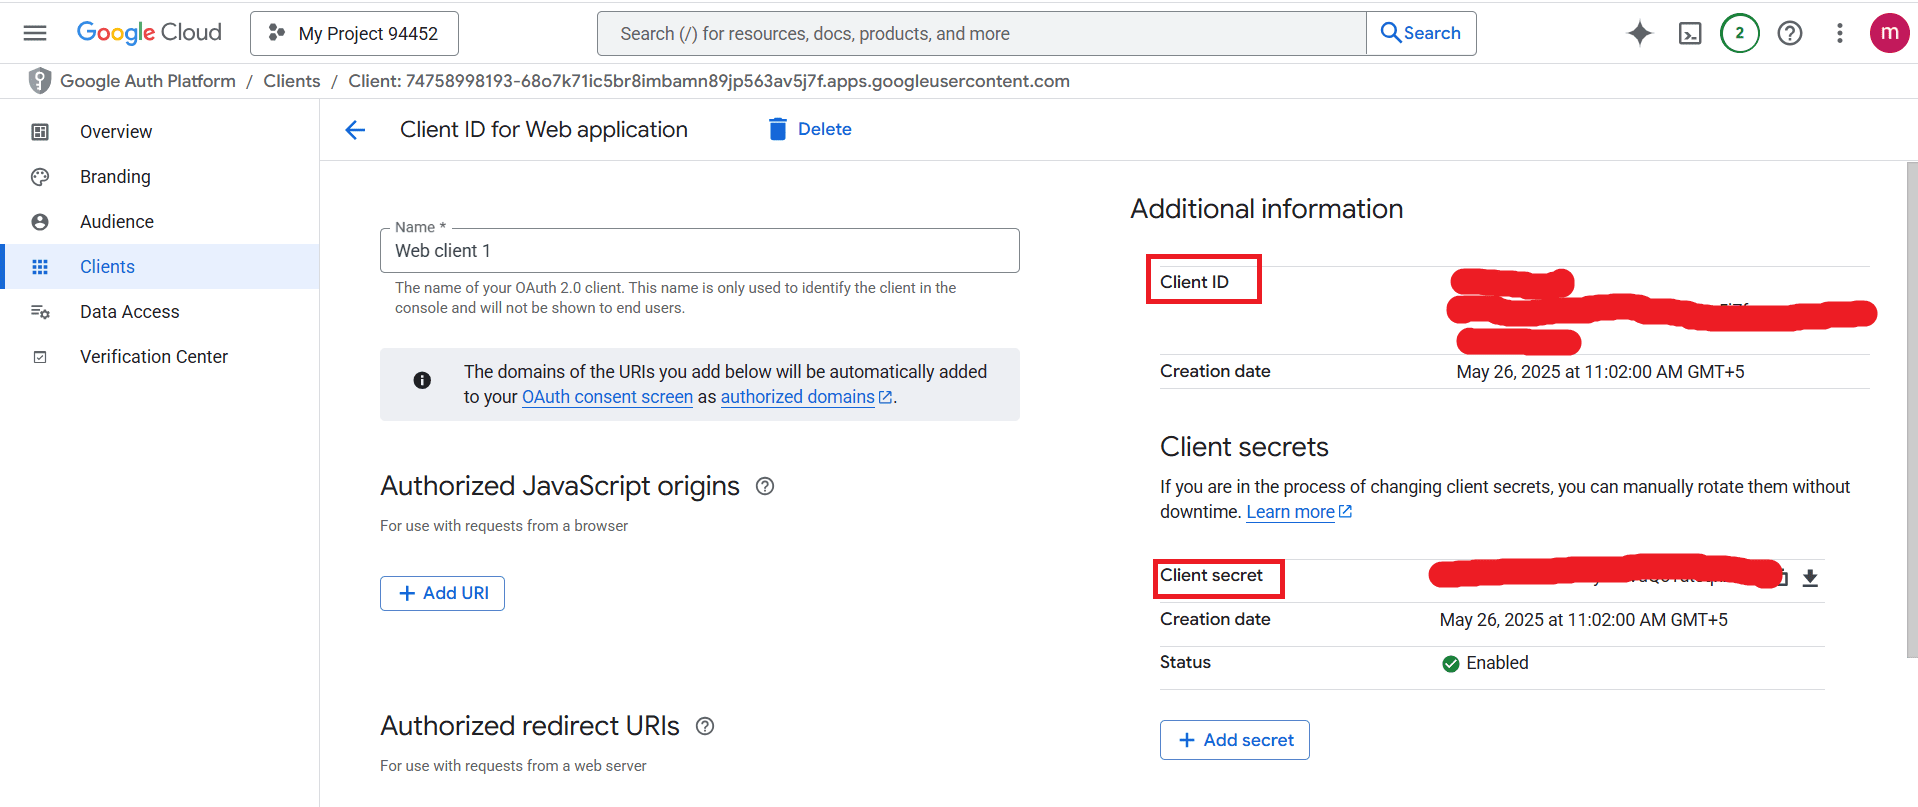Activate Cloud Shell terminal icon

tap(1689, 33)
